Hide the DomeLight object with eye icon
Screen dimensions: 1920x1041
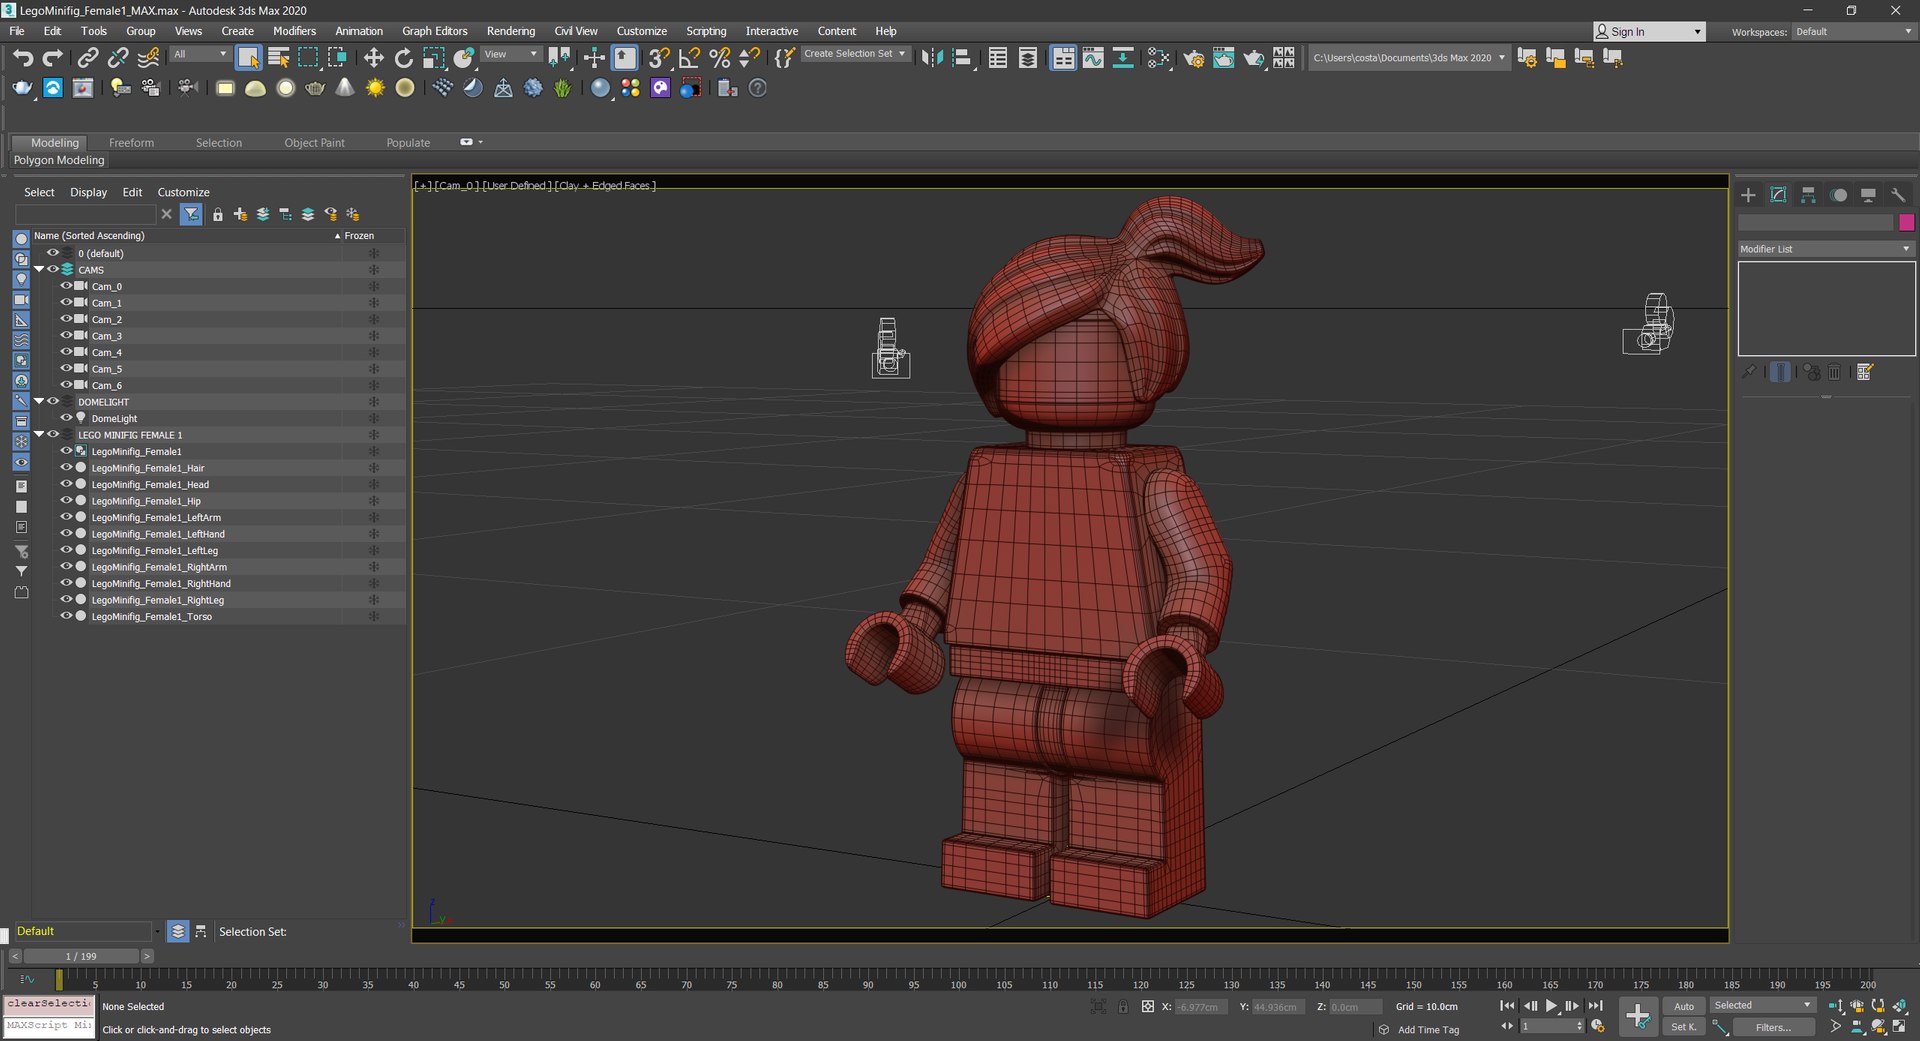66,418
